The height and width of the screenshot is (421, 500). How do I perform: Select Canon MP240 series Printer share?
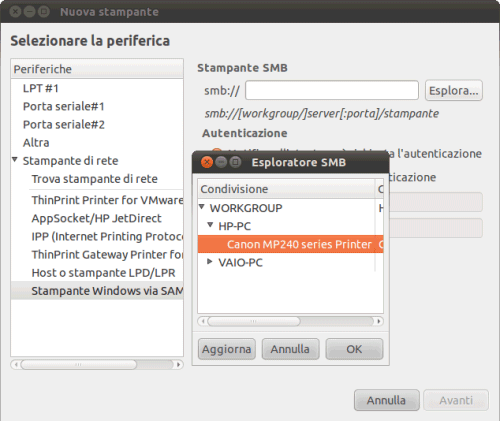click(290, 244)
